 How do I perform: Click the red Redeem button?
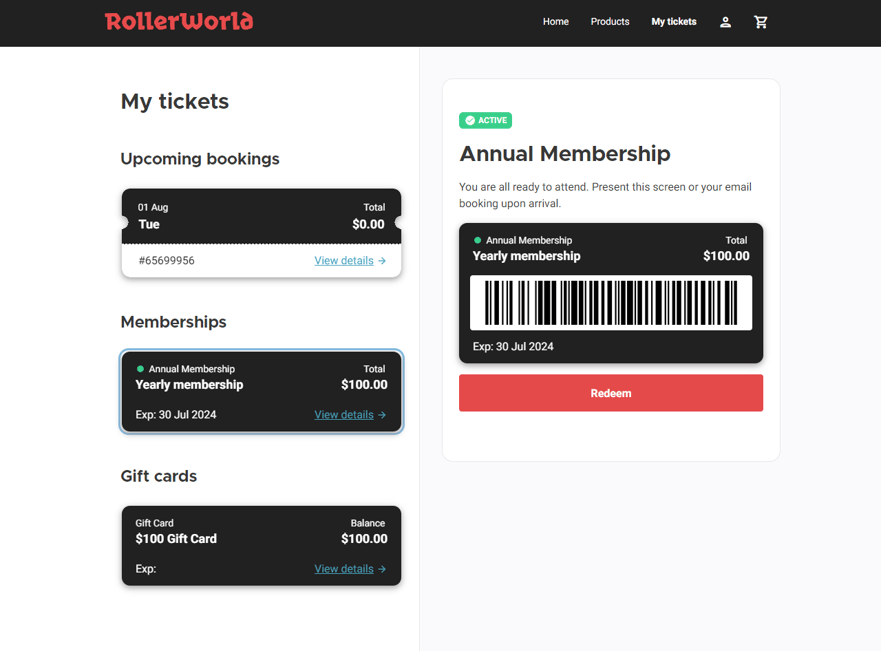coord(611,393)
